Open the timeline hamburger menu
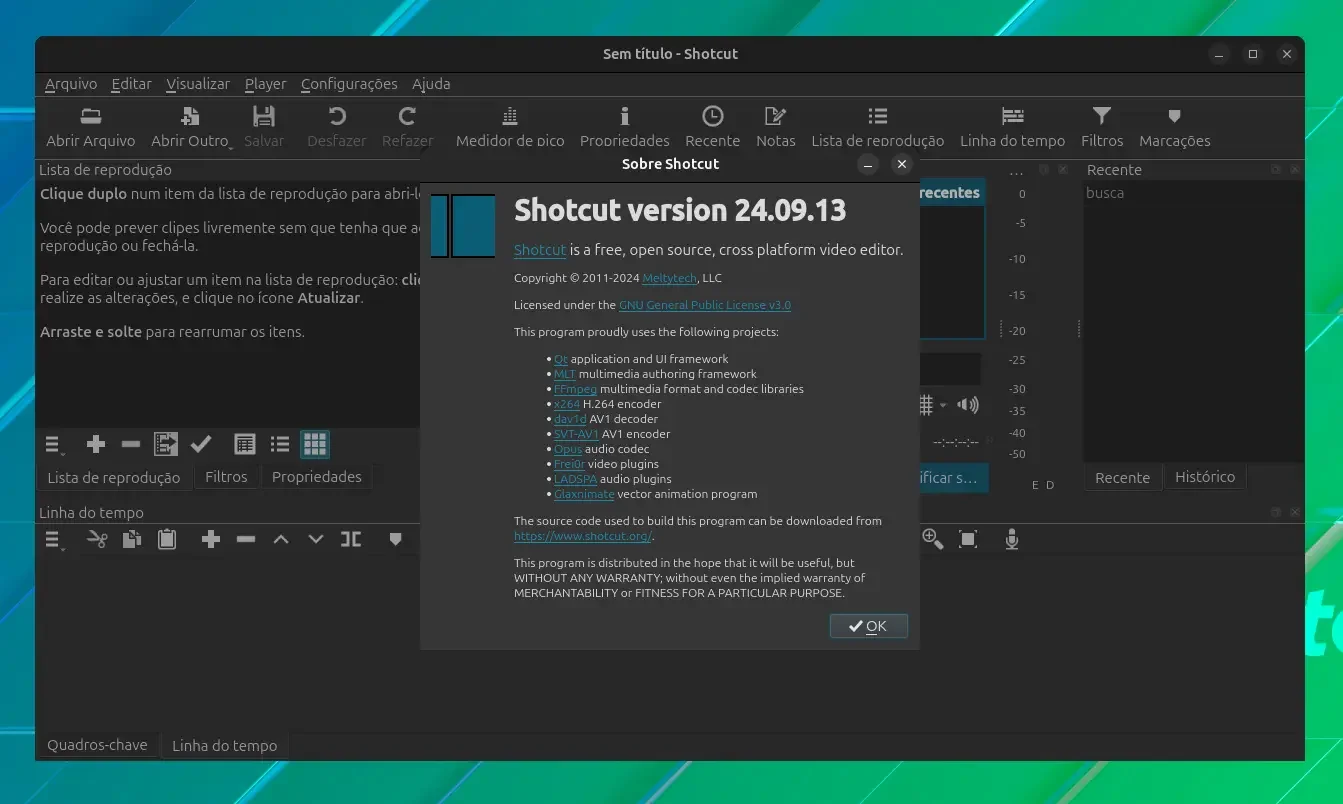The image size is (1343, 804). pyautogui.click(x=55, y=540)
